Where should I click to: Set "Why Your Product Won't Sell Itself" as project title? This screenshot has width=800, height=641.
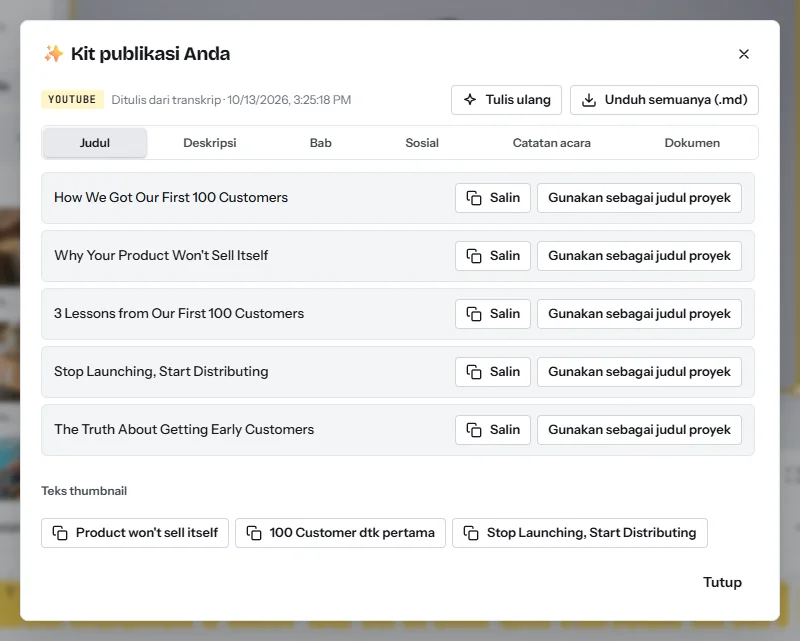pos(639,256)
